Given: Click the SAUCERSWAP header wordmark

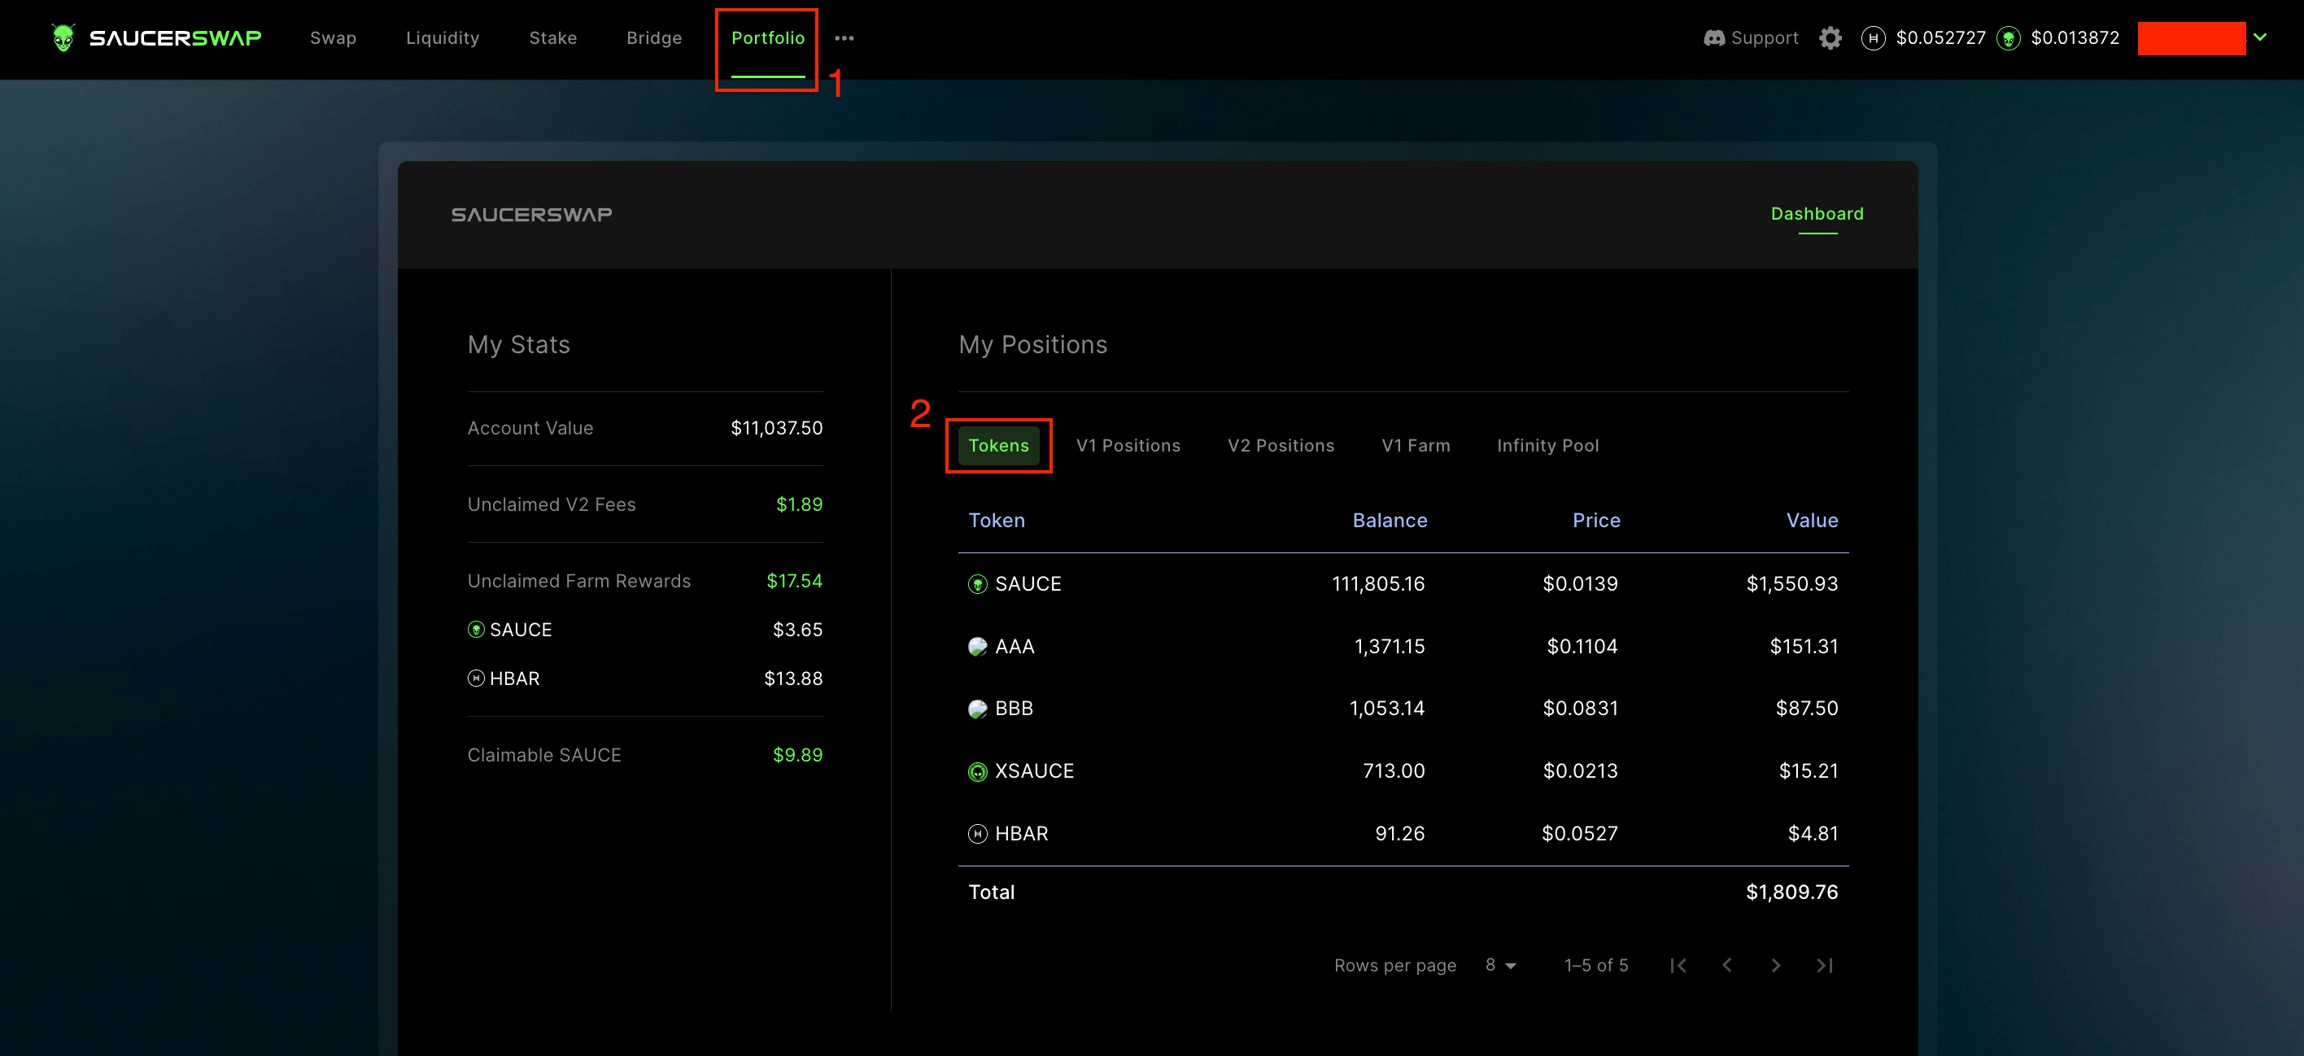Looking at the screenshot, I should [176, 38].
